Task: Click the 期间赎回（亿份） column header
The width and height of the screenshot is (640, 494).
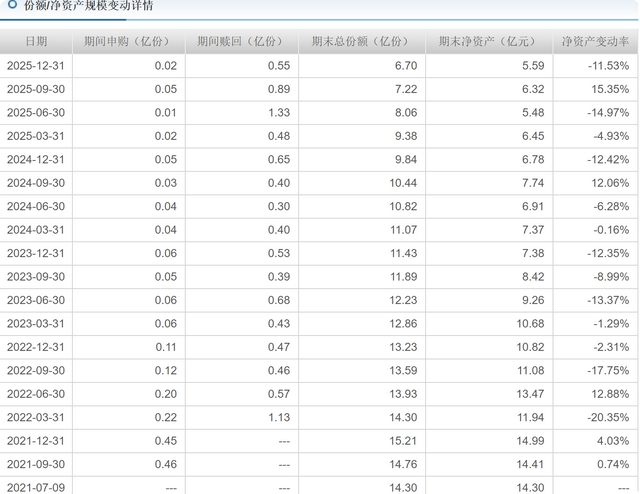Action: pos(241,41)
